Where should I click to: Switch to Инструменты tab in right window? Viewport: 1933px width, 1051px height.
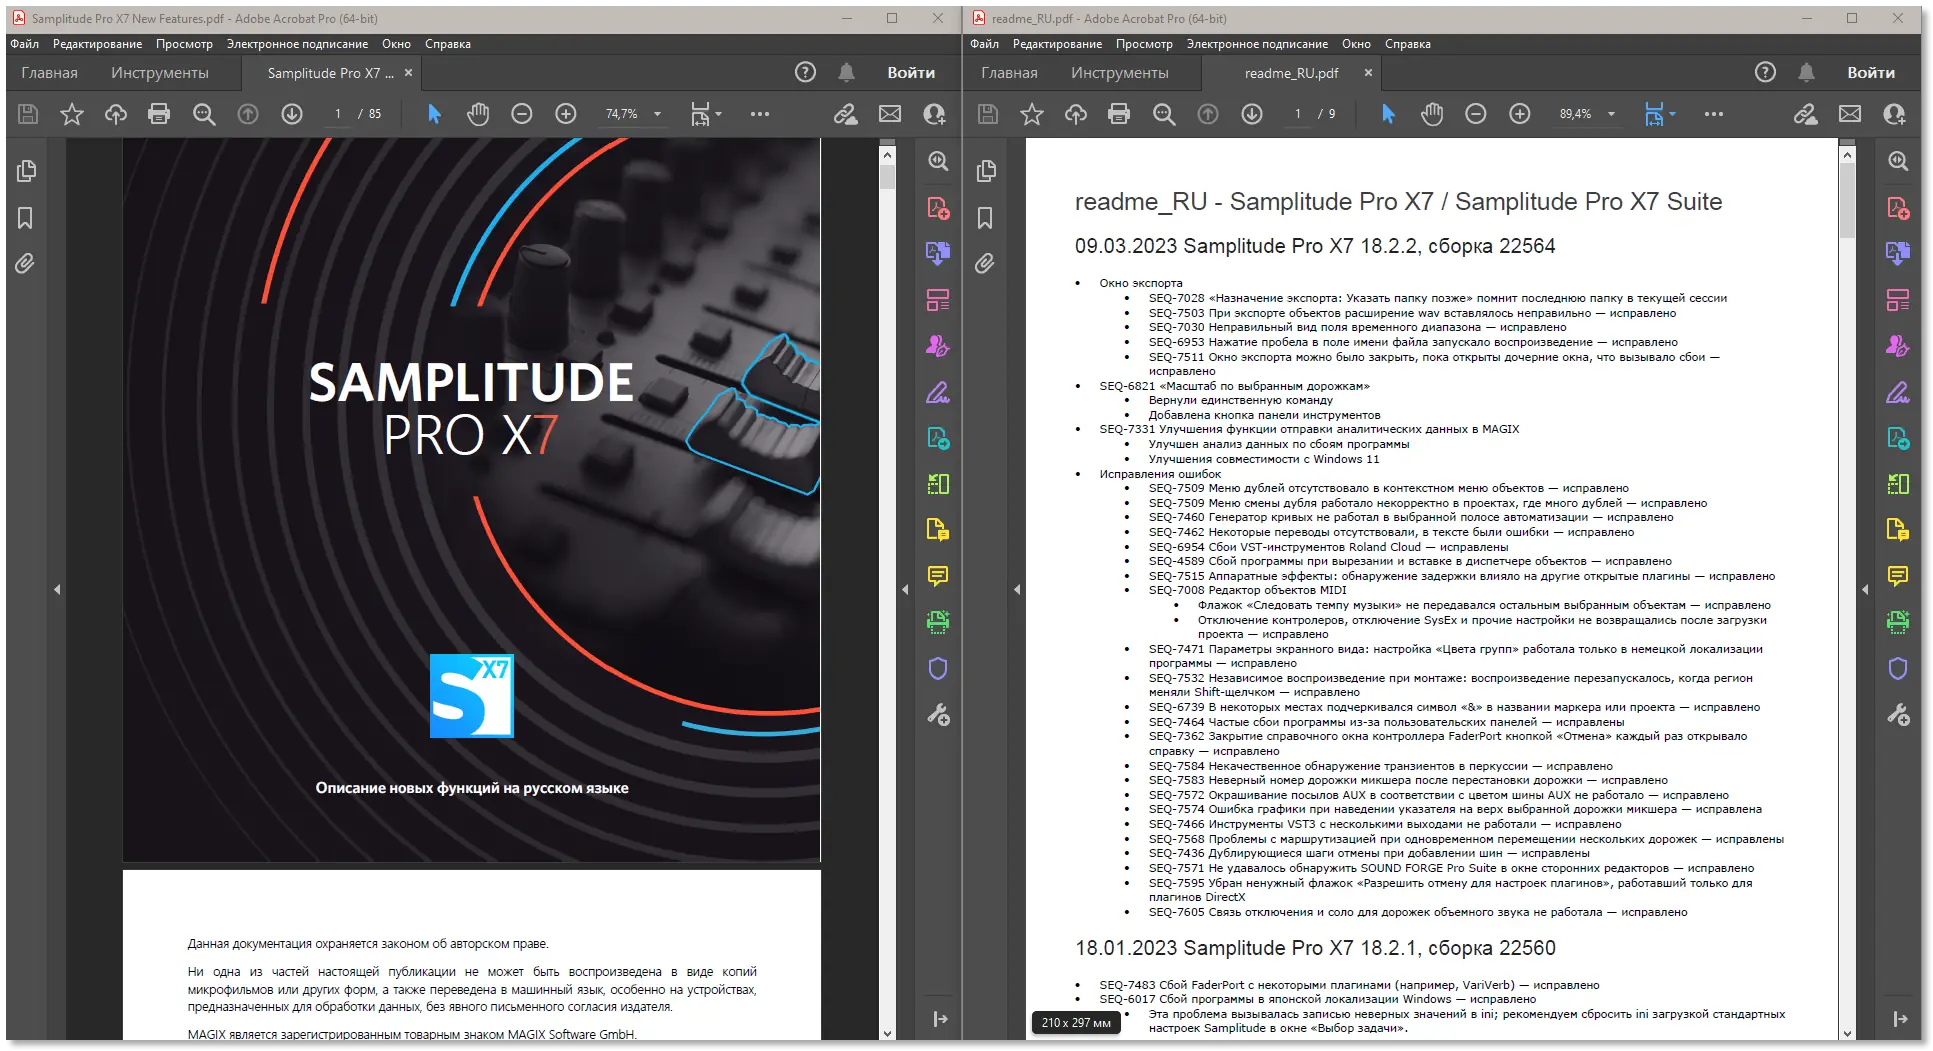point(1119,73)
